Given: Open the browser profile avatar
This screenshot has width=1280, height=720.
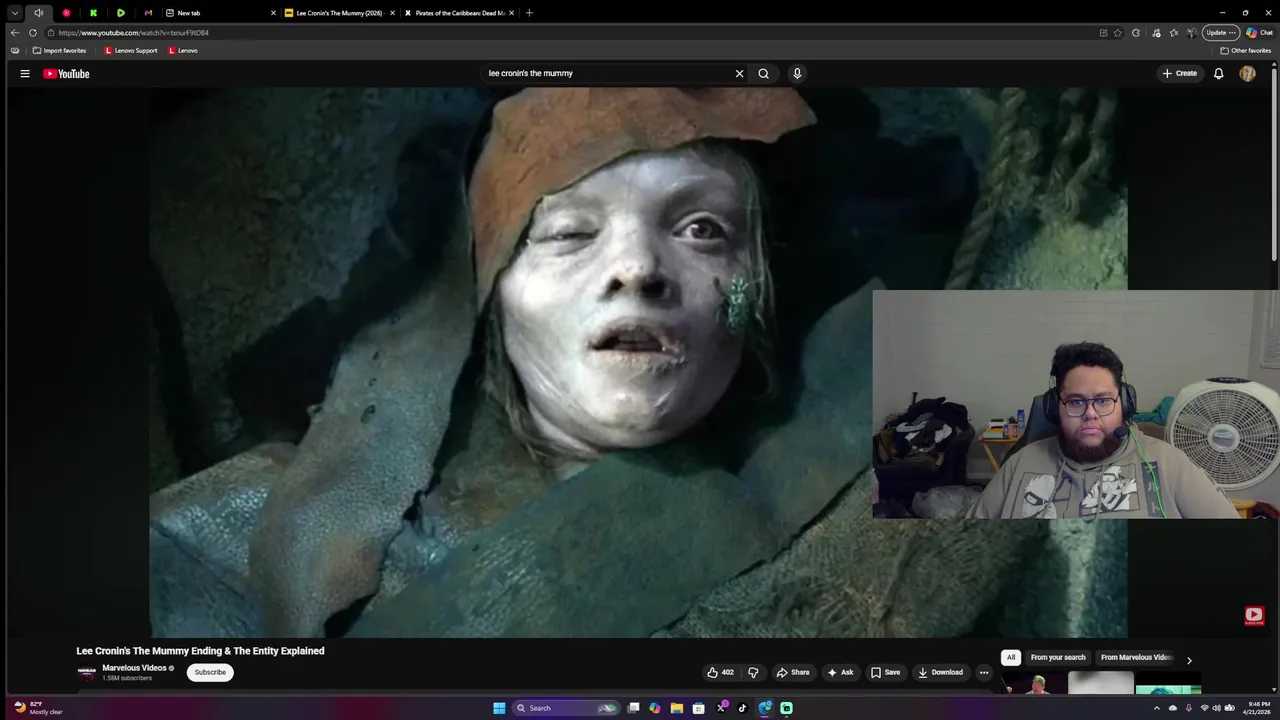Looking at the screenshot, I should (1192, 32).
